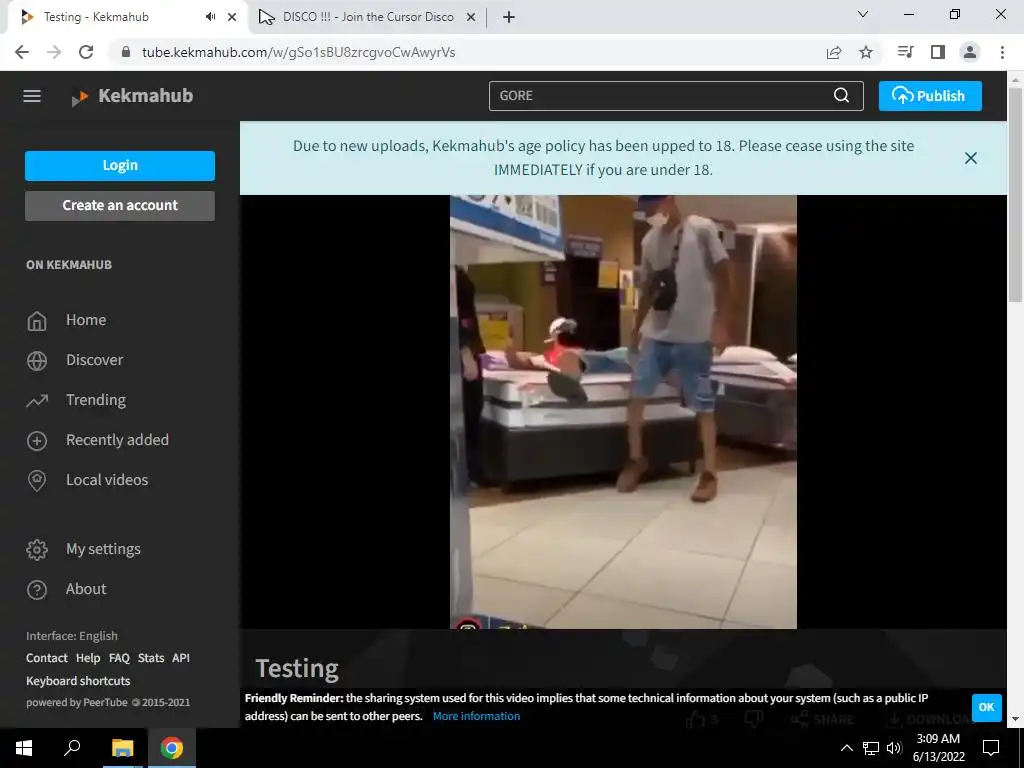This screenshot has width=1024, height=768.
Task: Open My settings
Action: (x=103, y=549)
